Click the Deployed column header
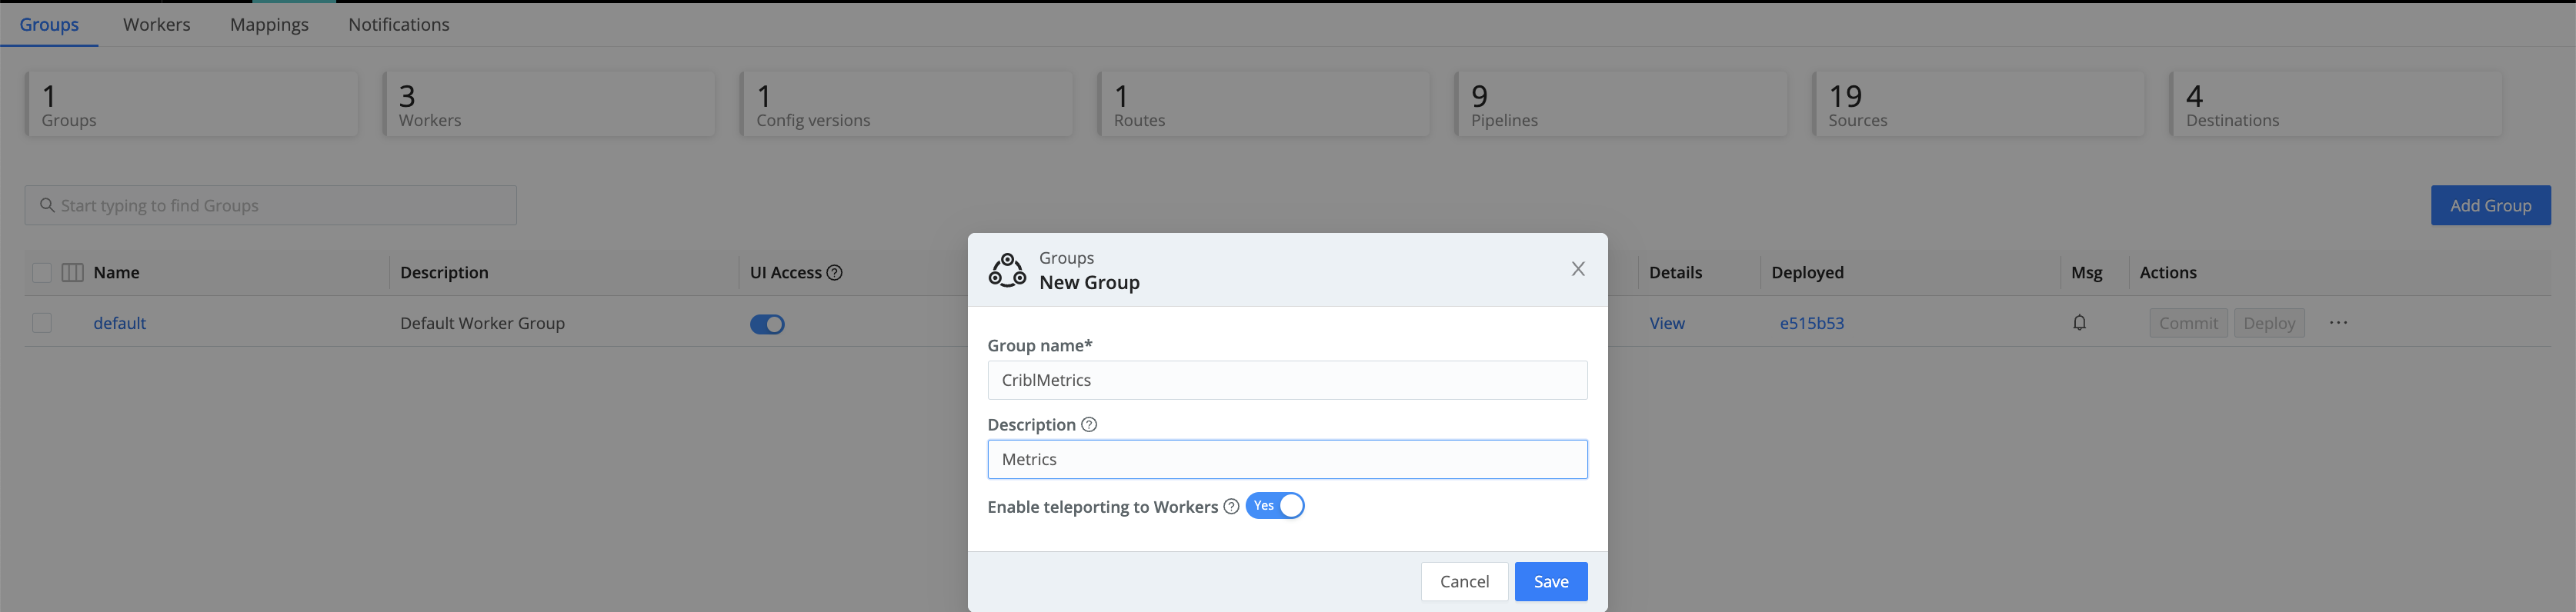This screenshot has height=612, width=2576. coord(1807,273)
